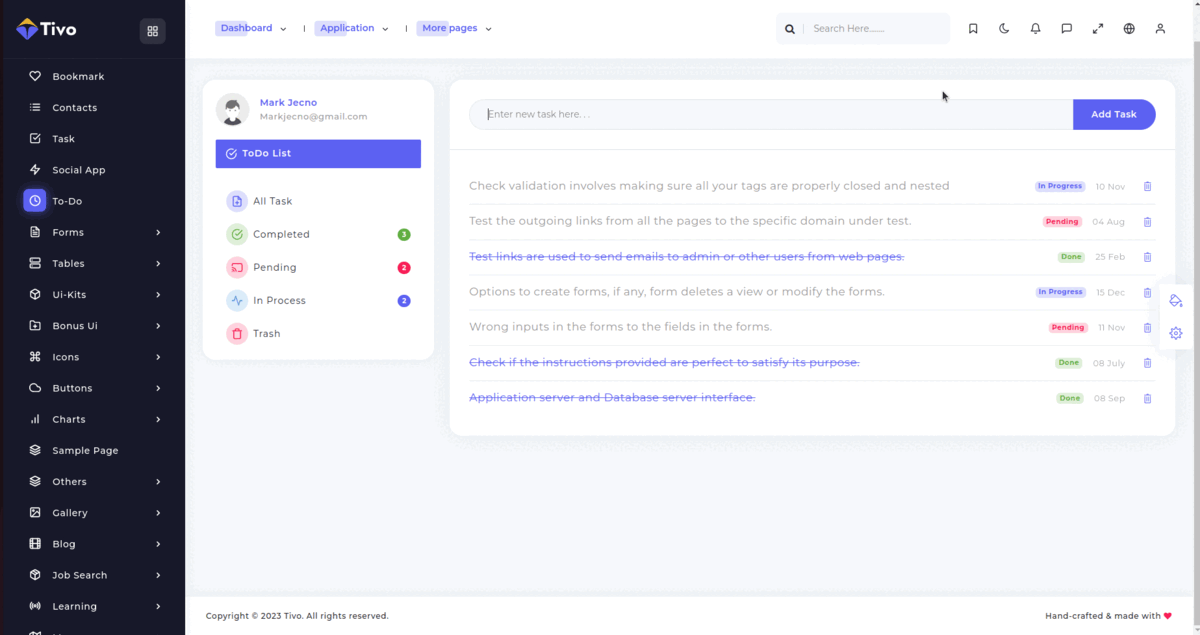This screenshot has height=635, width=1200.
Task: Click the 'Enter new task here' input field
Action: tap(770, 115)
